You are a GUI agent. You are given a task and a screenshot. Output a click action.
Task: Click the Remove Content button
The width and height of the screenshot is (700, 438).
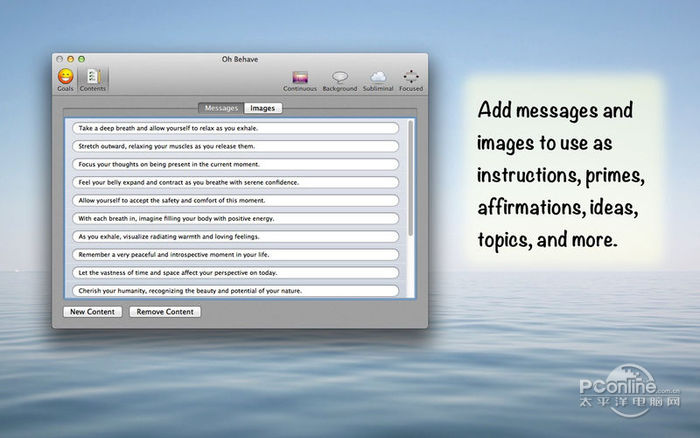pos(165,312)
